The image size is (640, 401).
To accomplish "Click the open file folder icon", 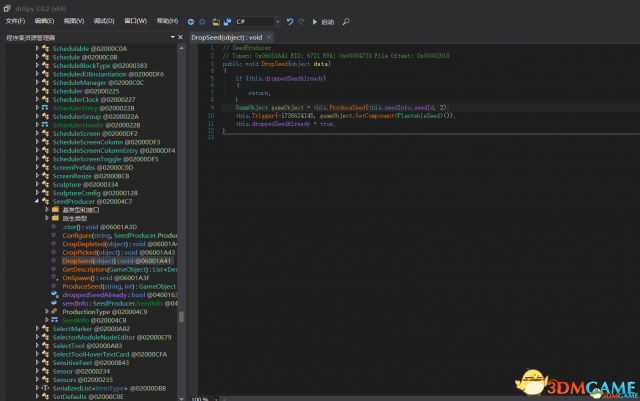I will [x=216, y=22].
